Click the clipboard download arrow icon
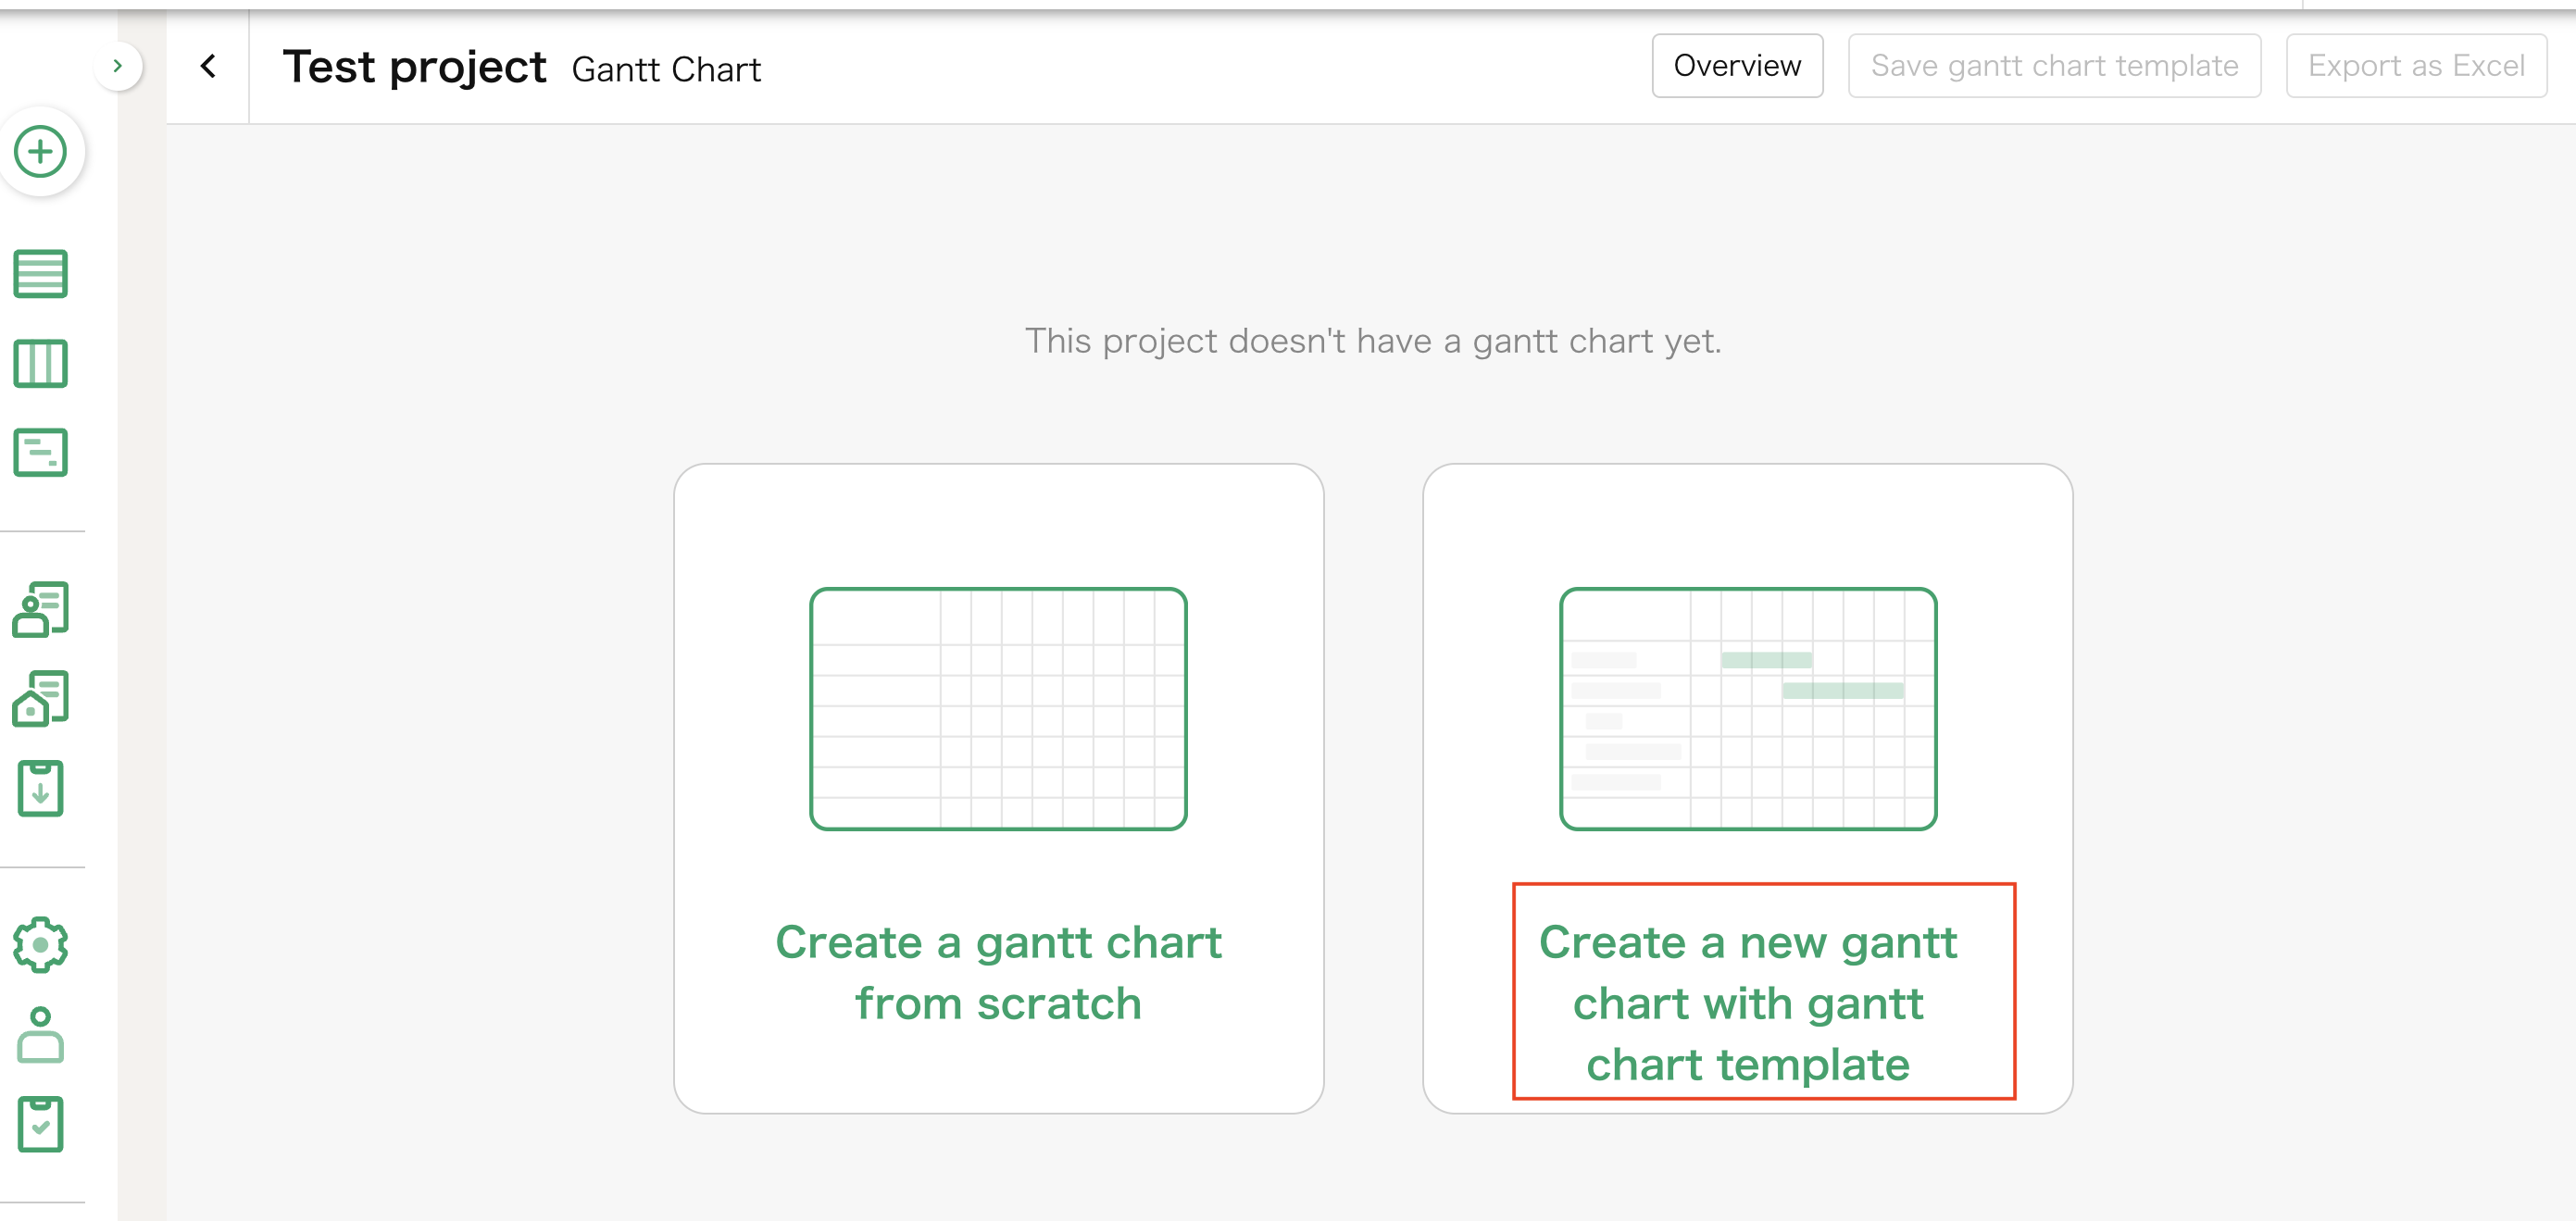 [x=40, y=788]
